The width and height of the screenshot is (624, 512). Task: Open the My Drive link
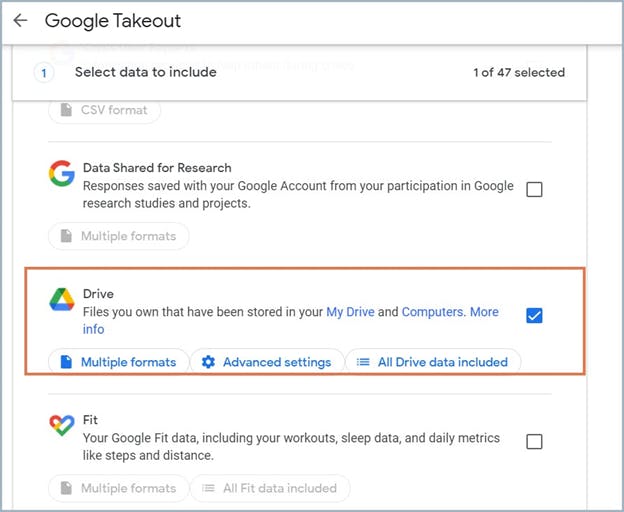pos(350,312)
